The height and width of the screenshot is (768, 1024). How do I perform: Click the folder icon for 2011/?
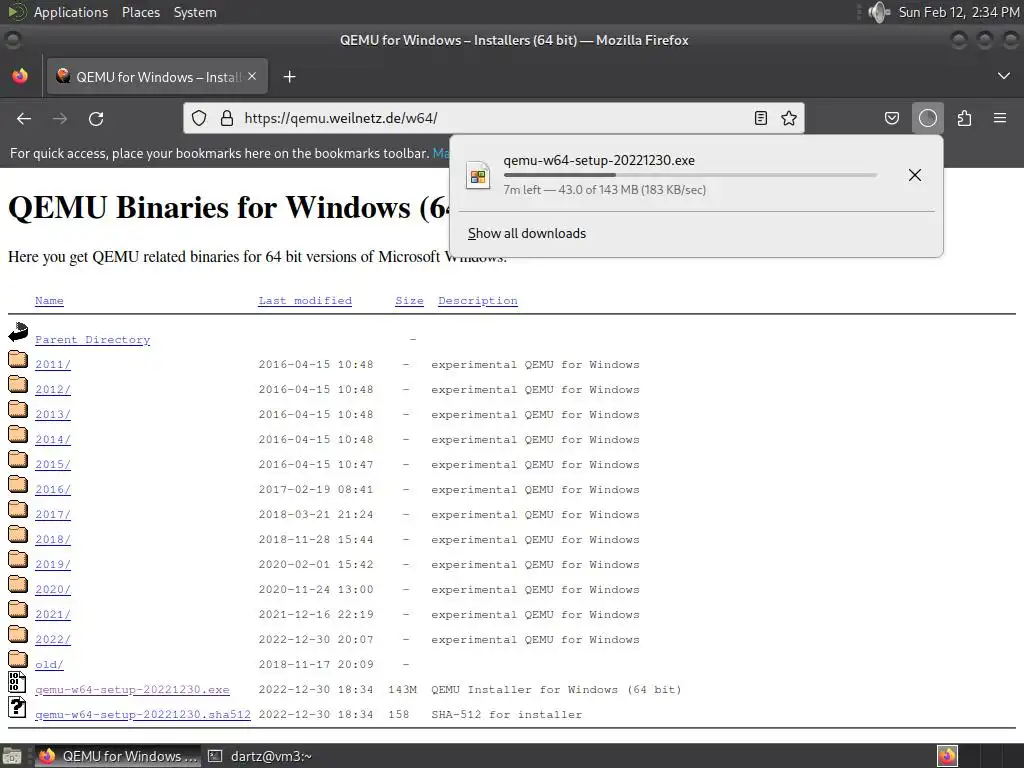click(18, 359)
